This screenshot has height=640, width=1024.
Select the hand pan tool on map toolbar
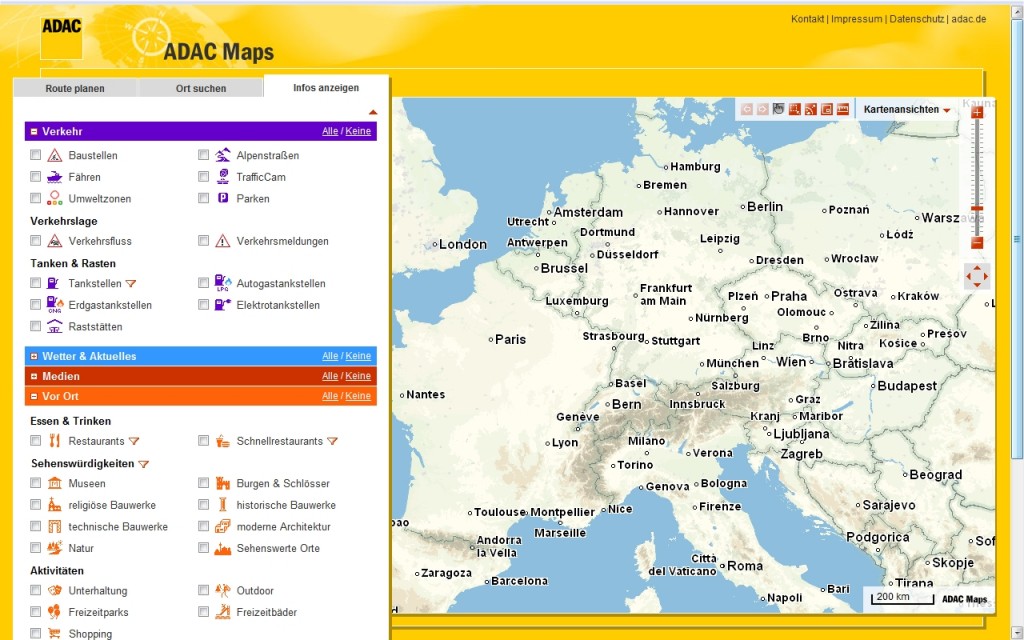[778, 109]
